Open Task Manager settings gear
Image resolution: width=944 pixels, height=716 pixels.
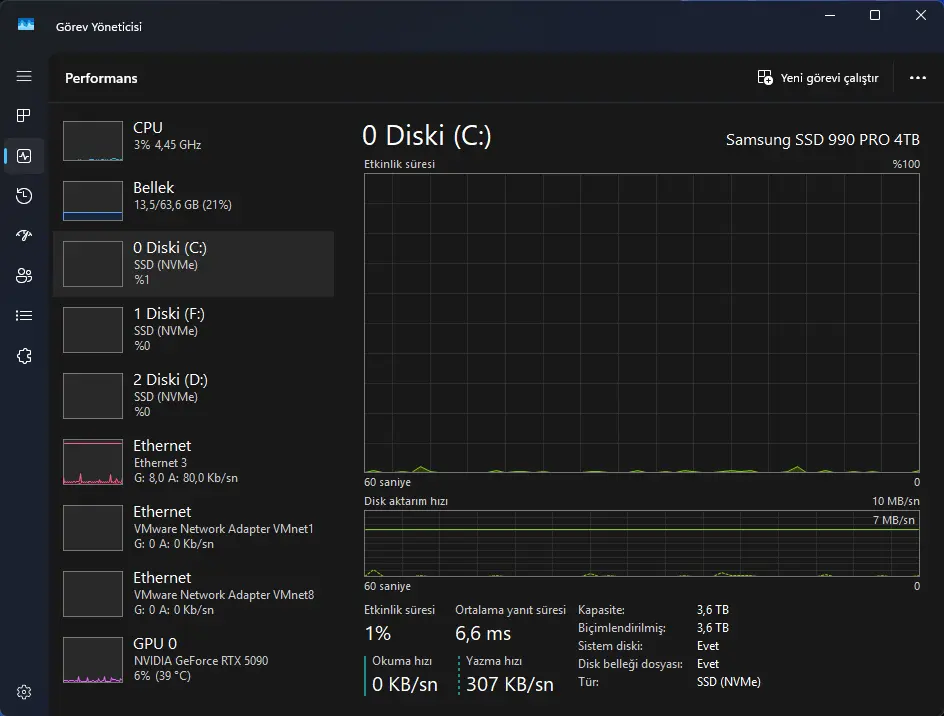pos(24,692)
